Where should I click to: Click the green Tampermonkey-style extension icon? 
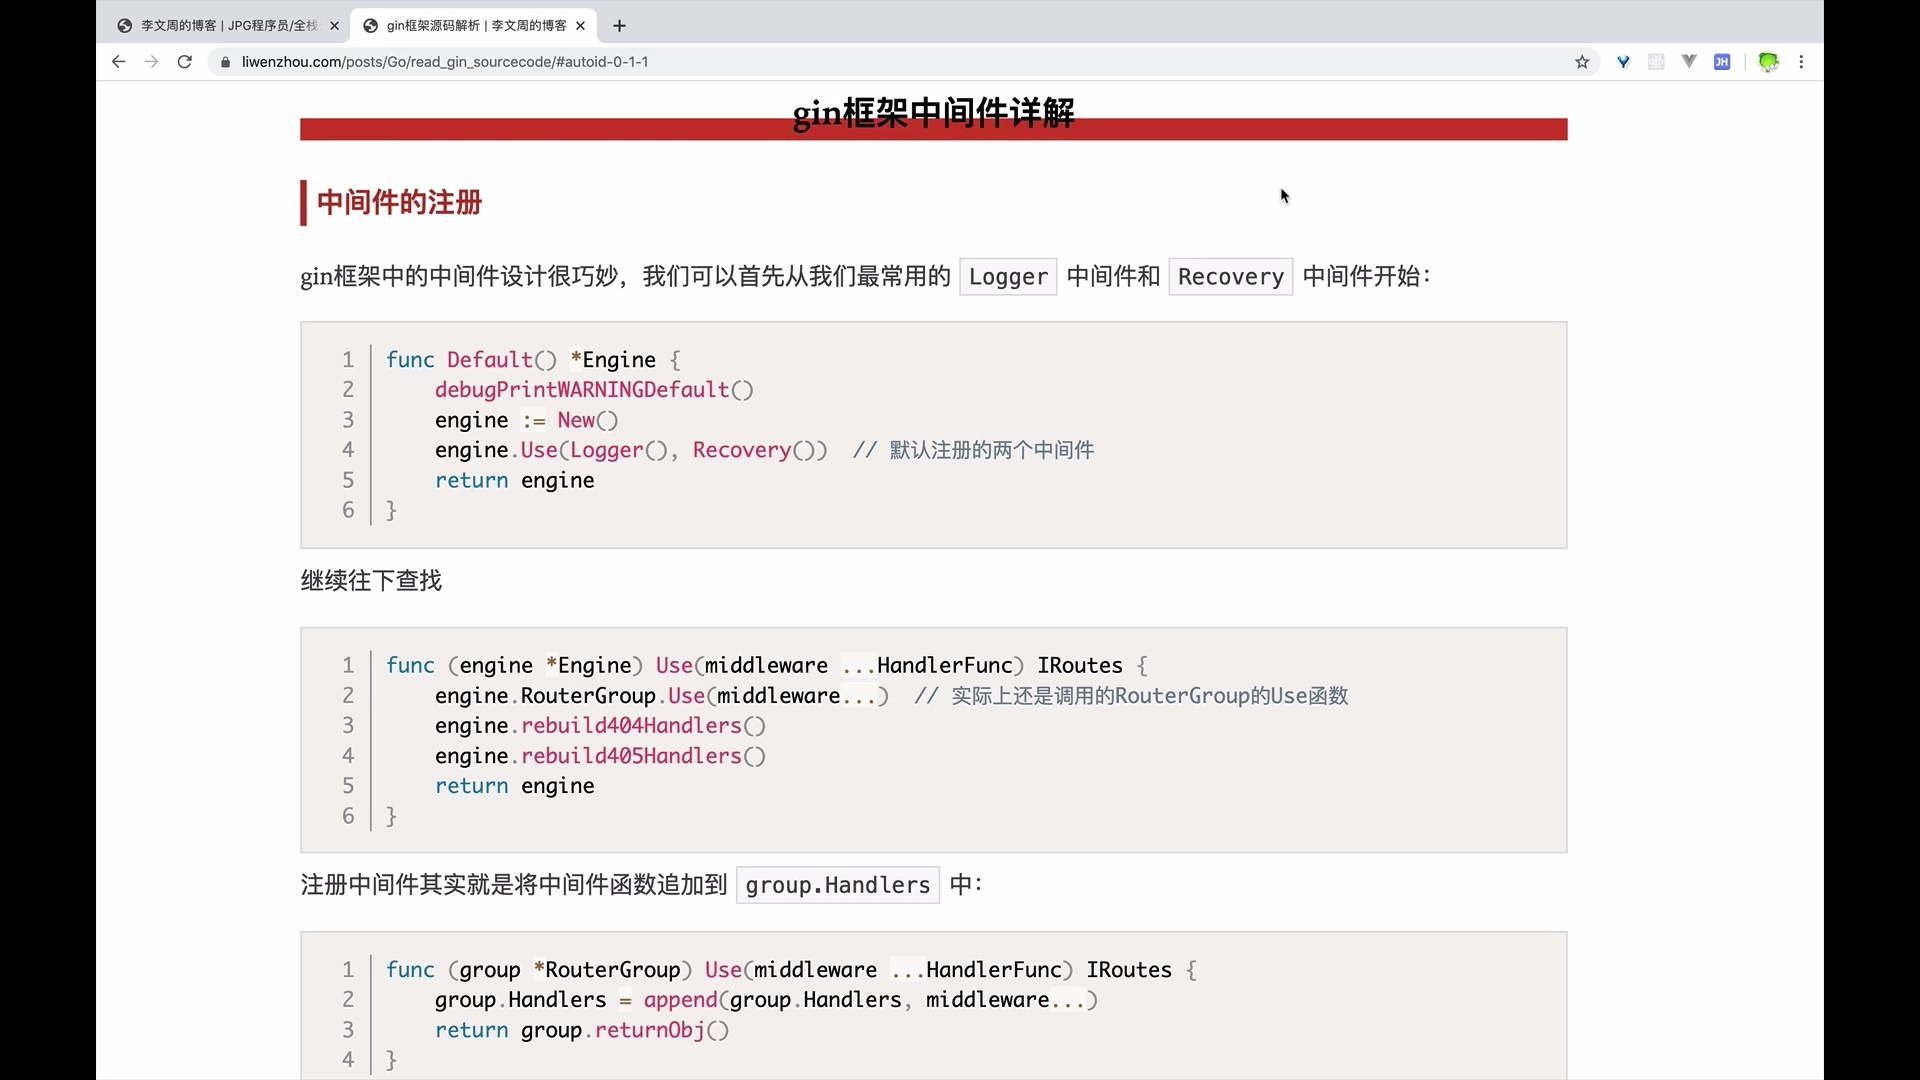(x=1769, y=62)
